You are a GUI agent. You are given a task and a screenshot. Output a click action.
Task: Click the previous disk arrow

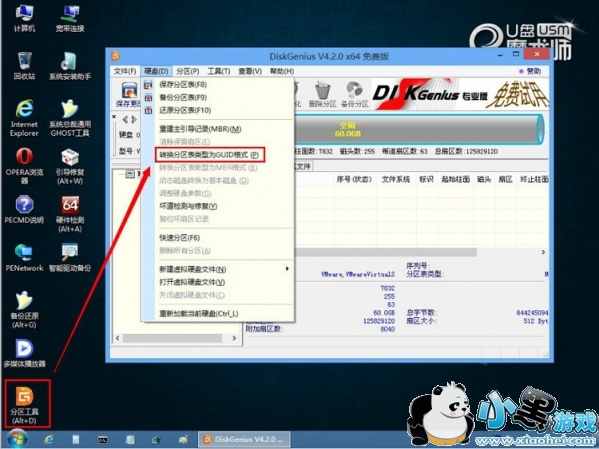pos(125,120)
